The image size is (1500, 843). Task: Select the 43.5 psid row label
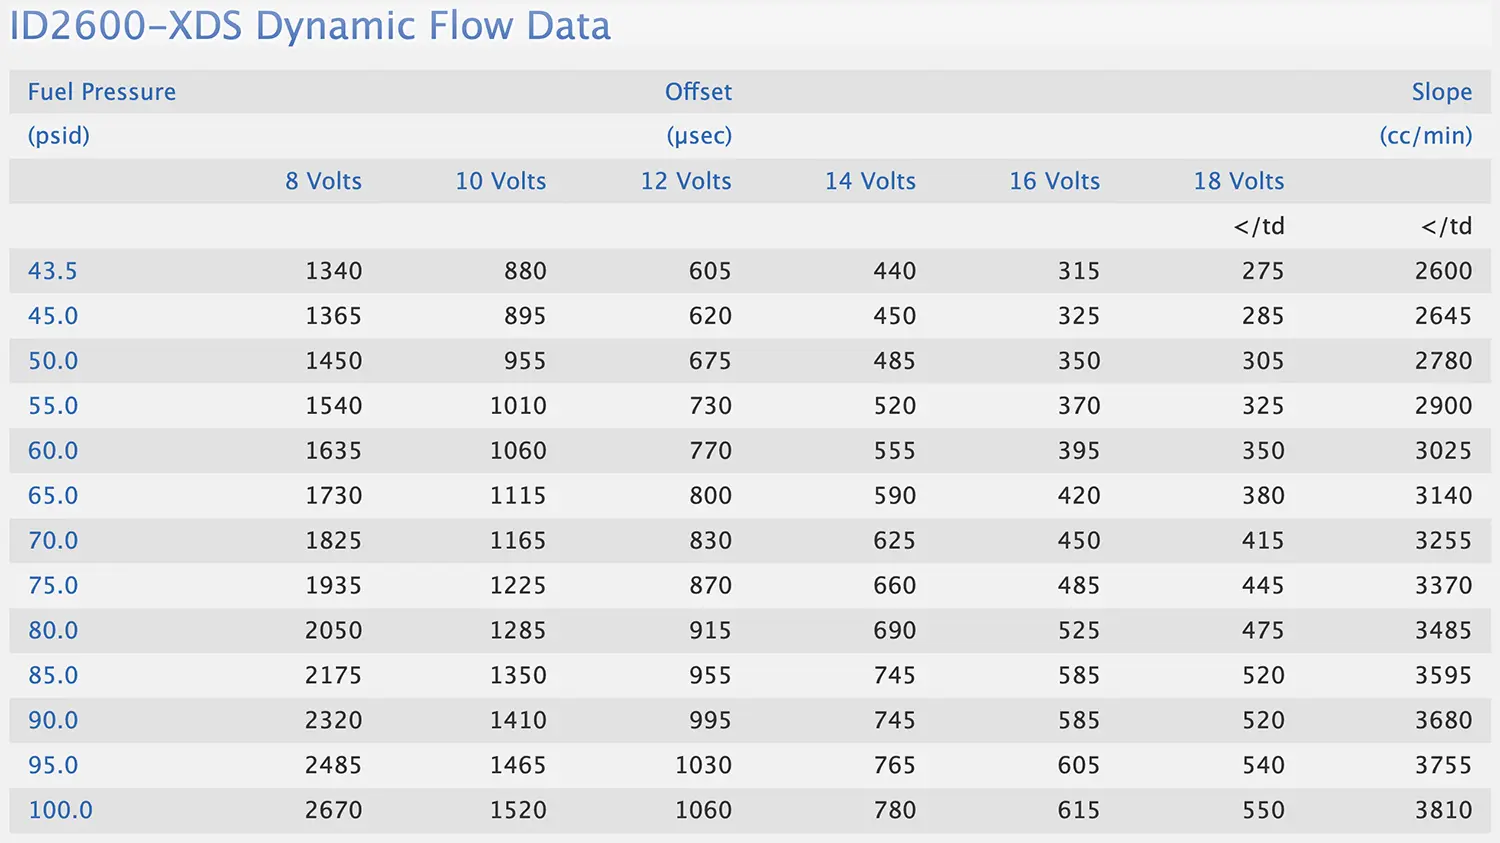coord(53,271)
